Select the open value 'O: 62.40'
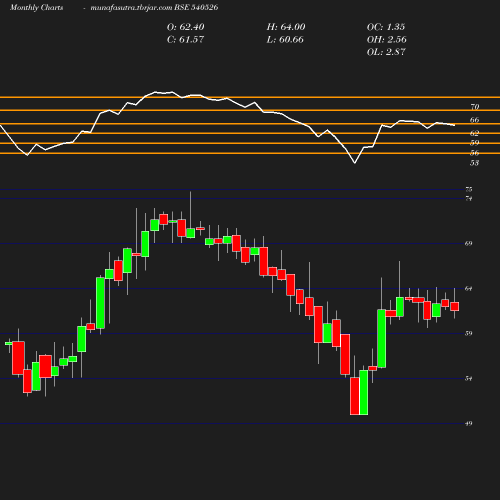 (x=186, y=27)
